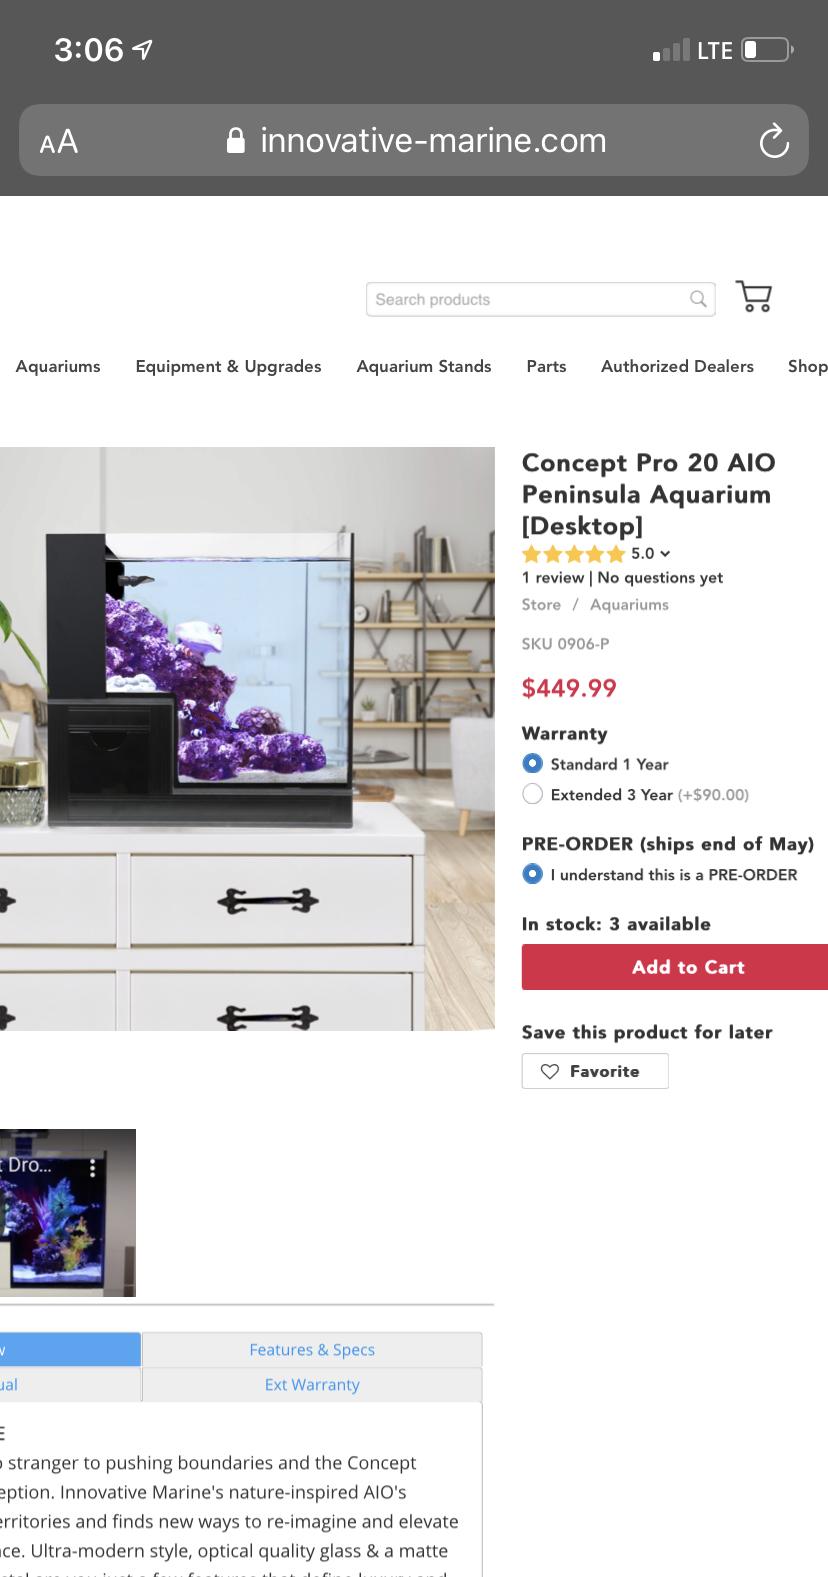The height and width of the screenshot is (1577, 828).
Task: Click the heart icon on Favorite
Action: point(549,1071)
